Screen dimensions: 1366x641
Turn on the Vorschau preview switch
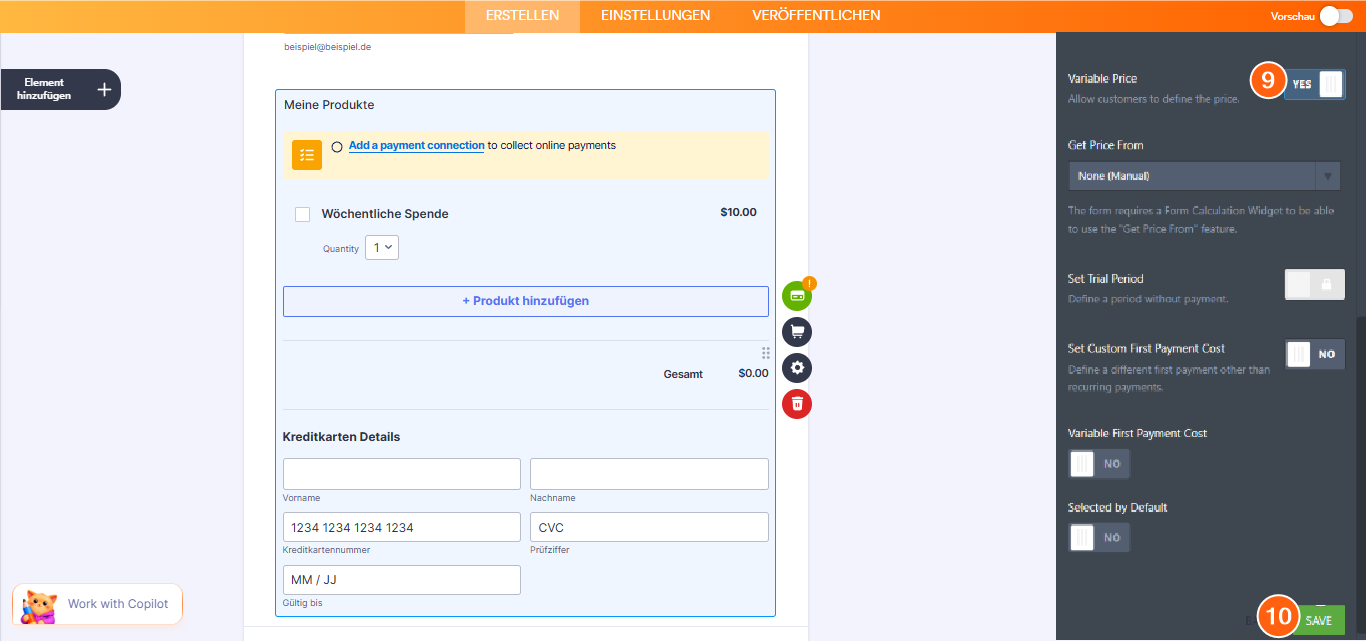pyautogui.click(x=1335, y=16)
